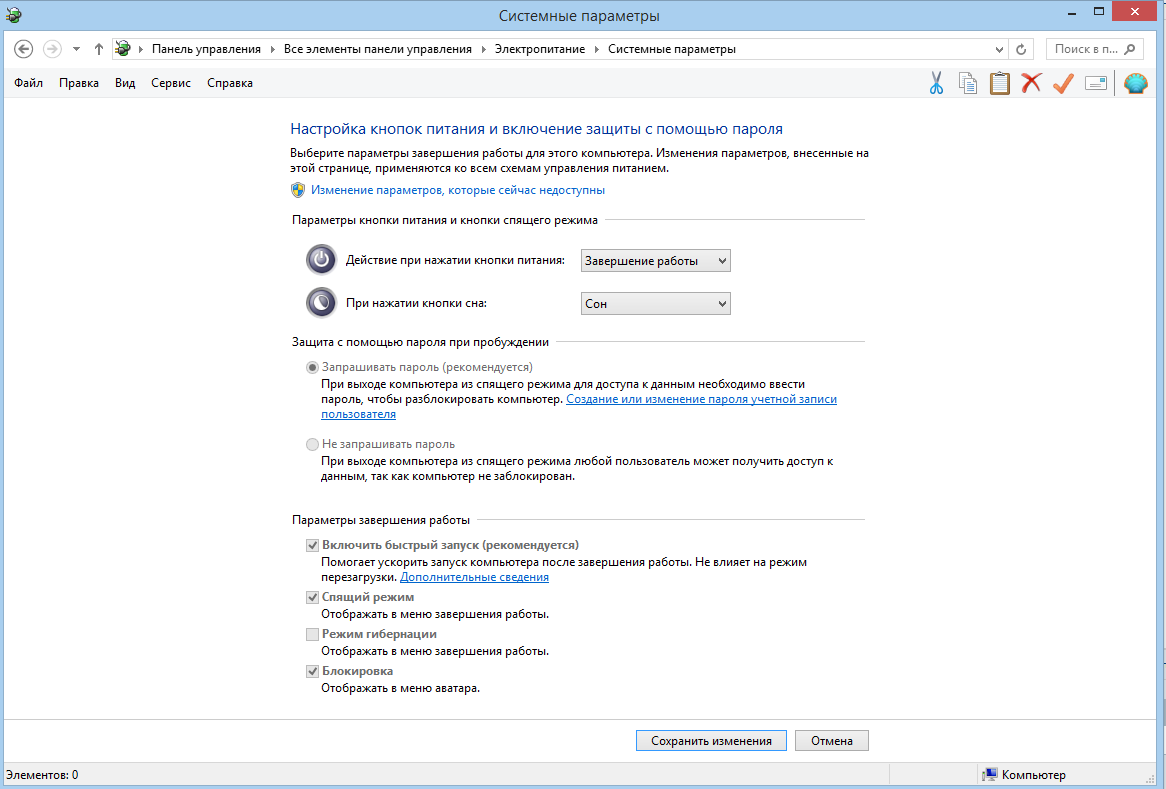Go up one level with the up arrow
Image resolution: width=1166 pixels, height=789 pixels.
[x=98, y=49]
